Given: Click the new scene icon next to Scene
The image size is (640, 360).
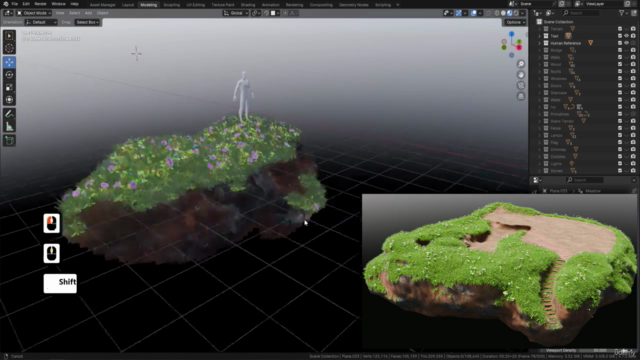Looking at the screenshot, I should tap(562, 4).
